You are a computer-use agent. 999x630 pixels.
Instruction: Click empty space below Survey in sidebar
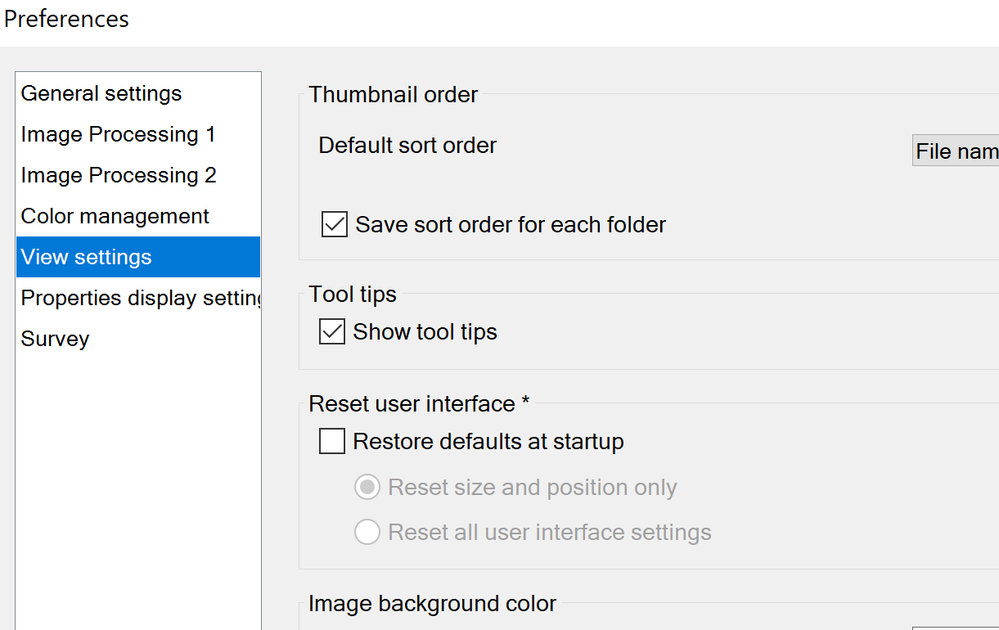click(x=138, y=480)
